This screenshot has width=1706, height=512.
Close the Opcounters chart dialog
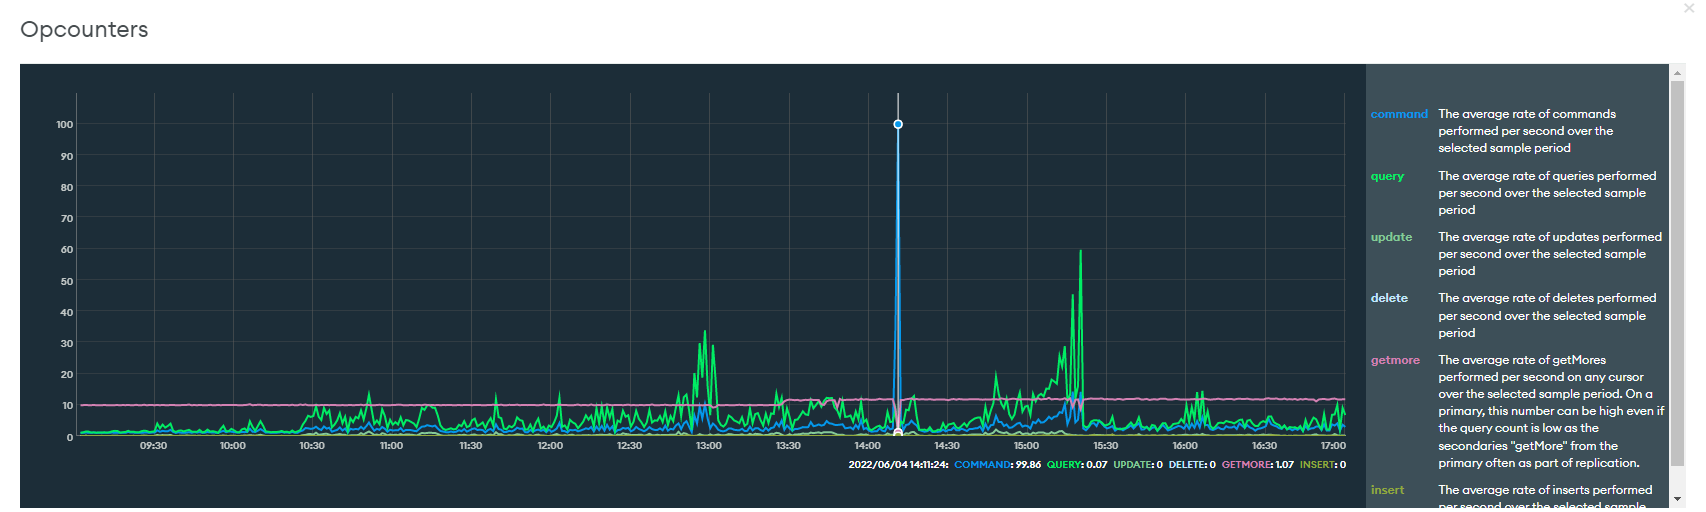[1689, 8]
